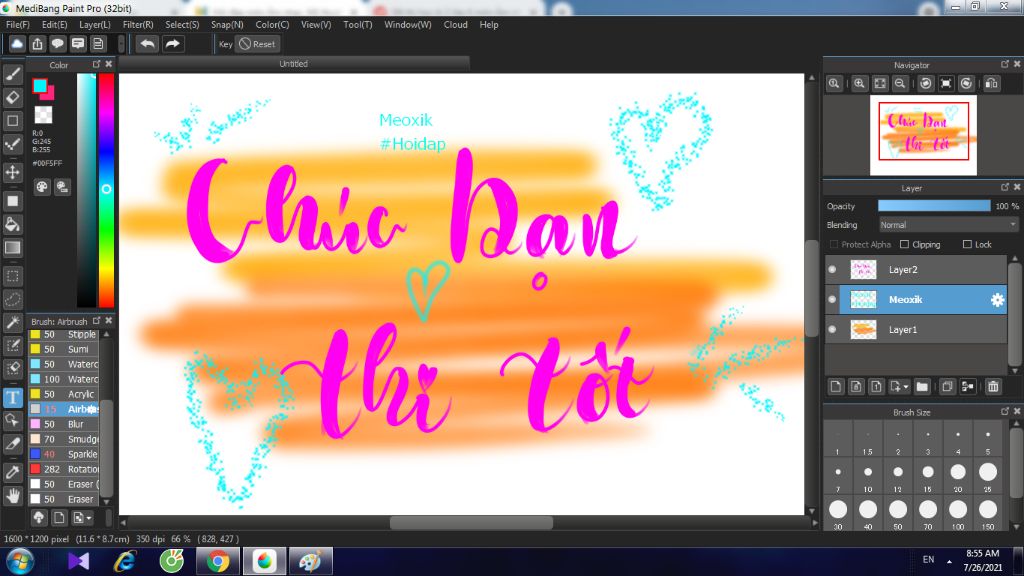
Task: Select the Text tool
Action: coord(12,397)
